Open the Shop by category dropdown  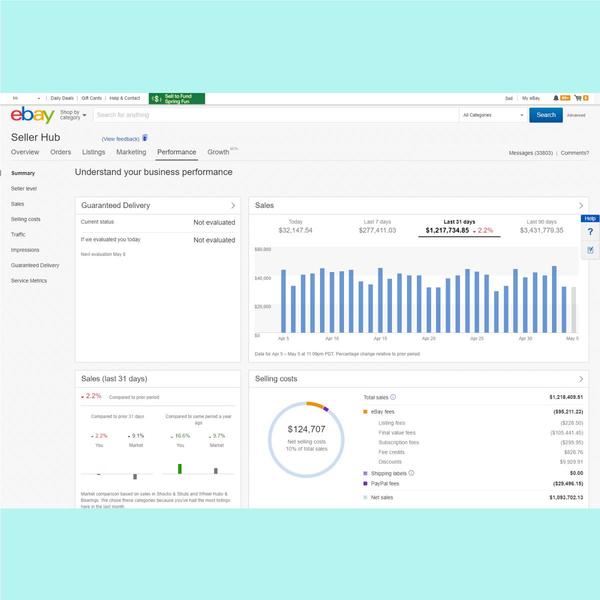point(73,115)
